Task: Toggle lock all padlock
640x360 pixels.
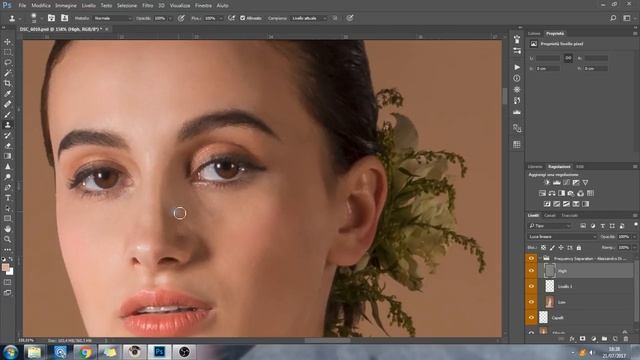Action: (x=579, y=247)
